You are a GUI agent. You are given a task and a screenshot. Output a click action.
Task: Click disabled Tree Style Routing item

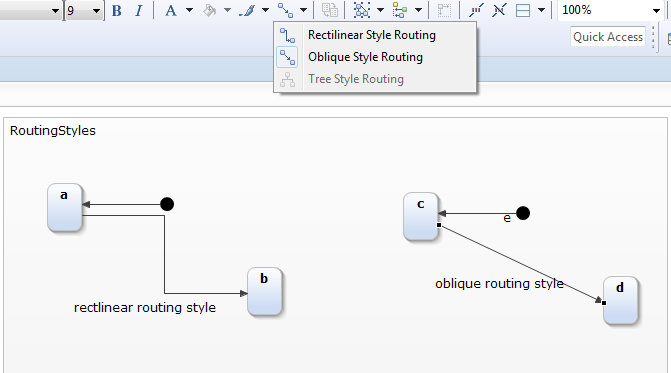375,79
